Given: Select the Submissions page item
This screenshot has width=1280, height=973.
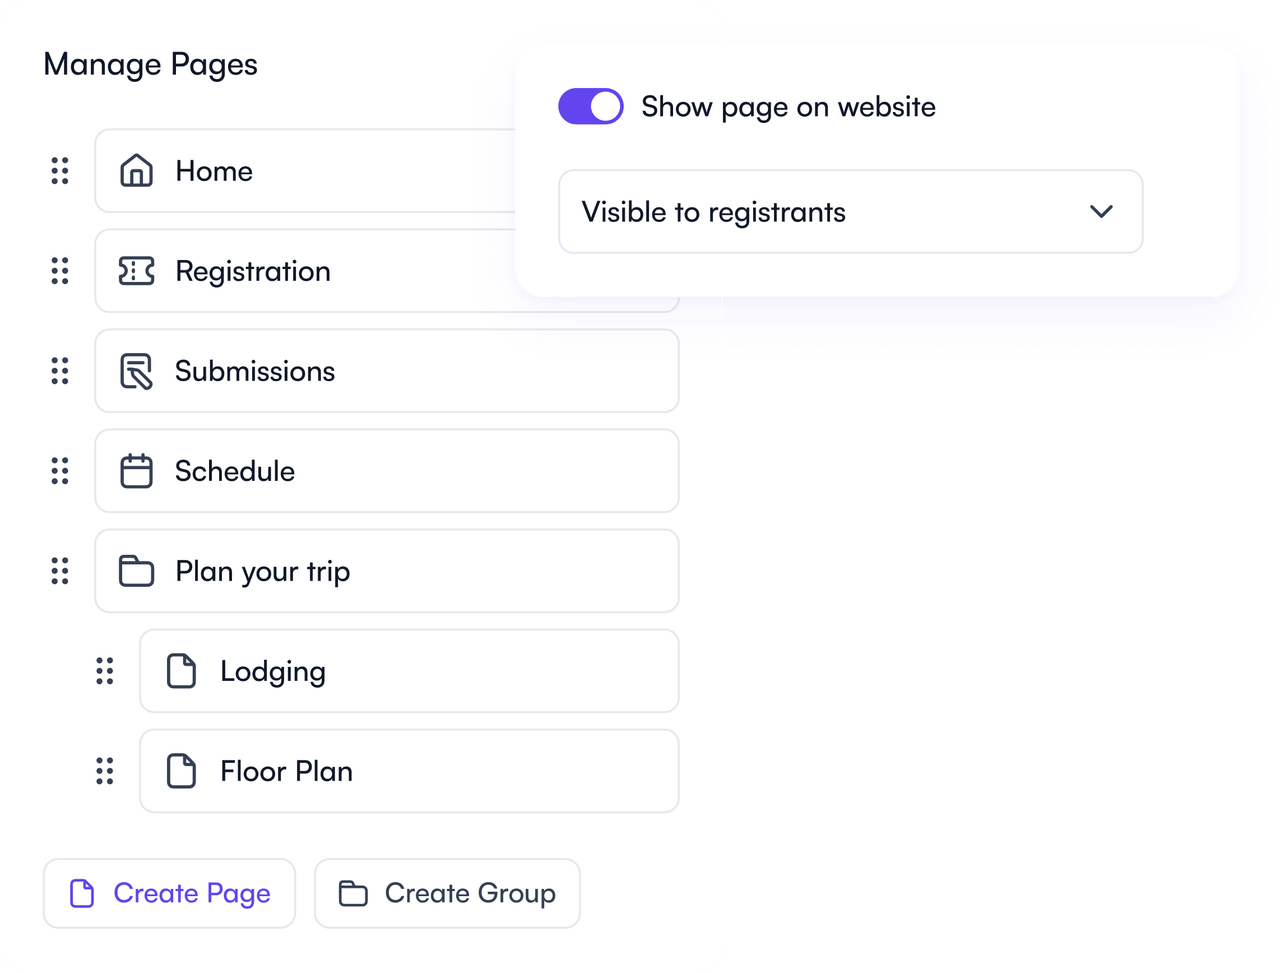Looking at the screenshot, I should (387, 371).
